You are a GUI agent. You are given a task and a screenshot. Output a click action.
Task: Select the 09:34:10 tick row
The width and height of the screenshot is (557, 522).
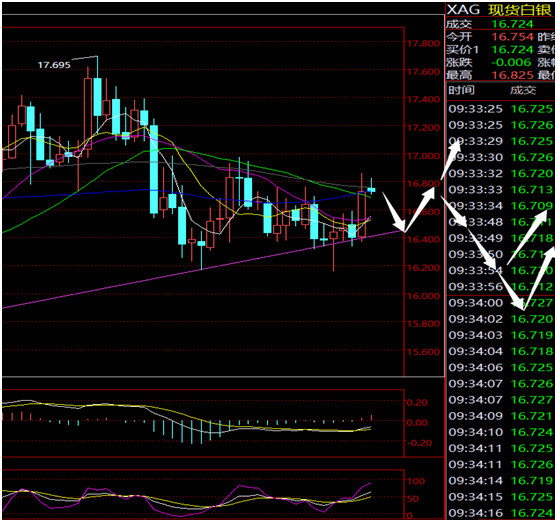(501, 432)
